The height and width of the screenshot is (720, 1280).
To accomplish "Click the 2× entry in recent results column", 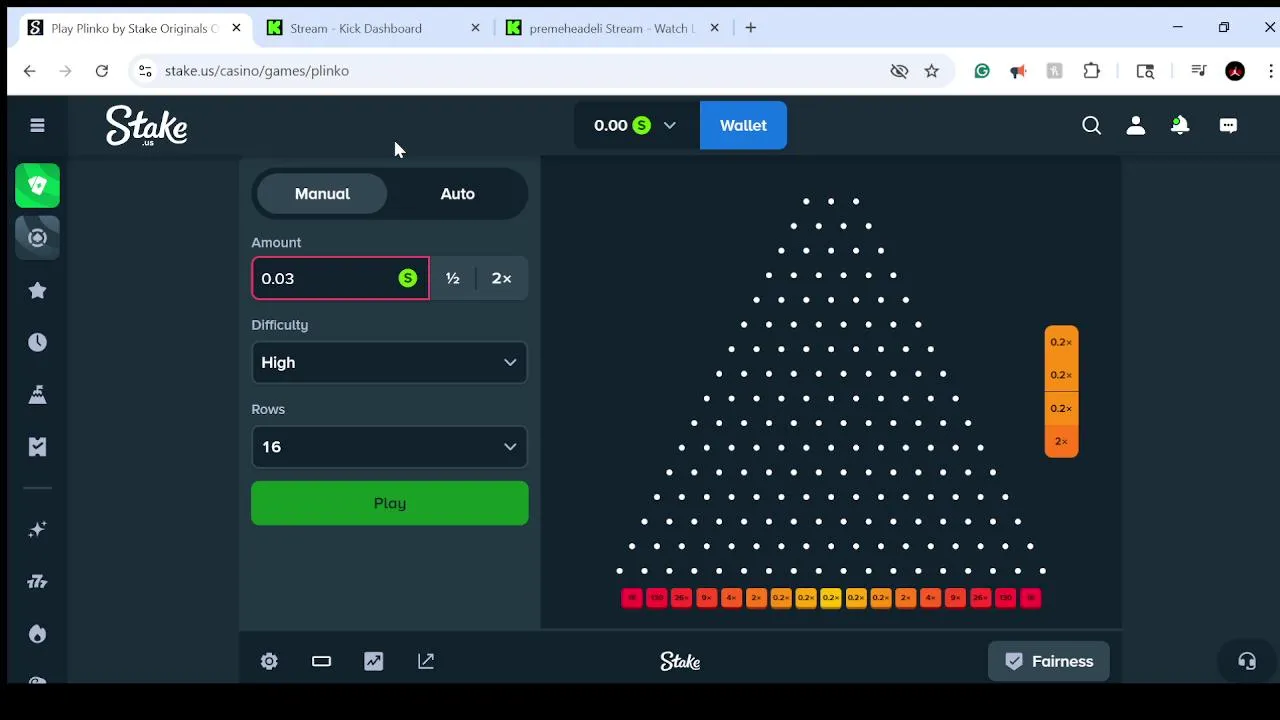I will 1061,441.
